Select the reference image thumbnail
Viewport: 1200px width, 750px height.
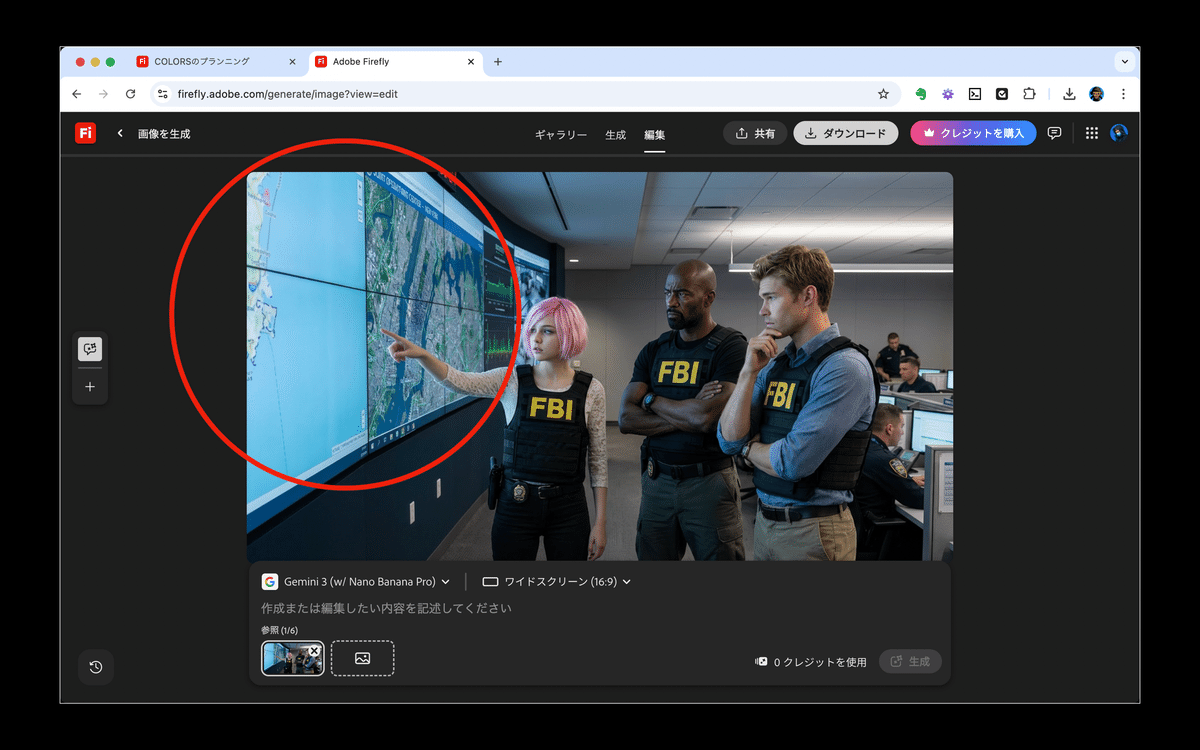click(292, 658)
